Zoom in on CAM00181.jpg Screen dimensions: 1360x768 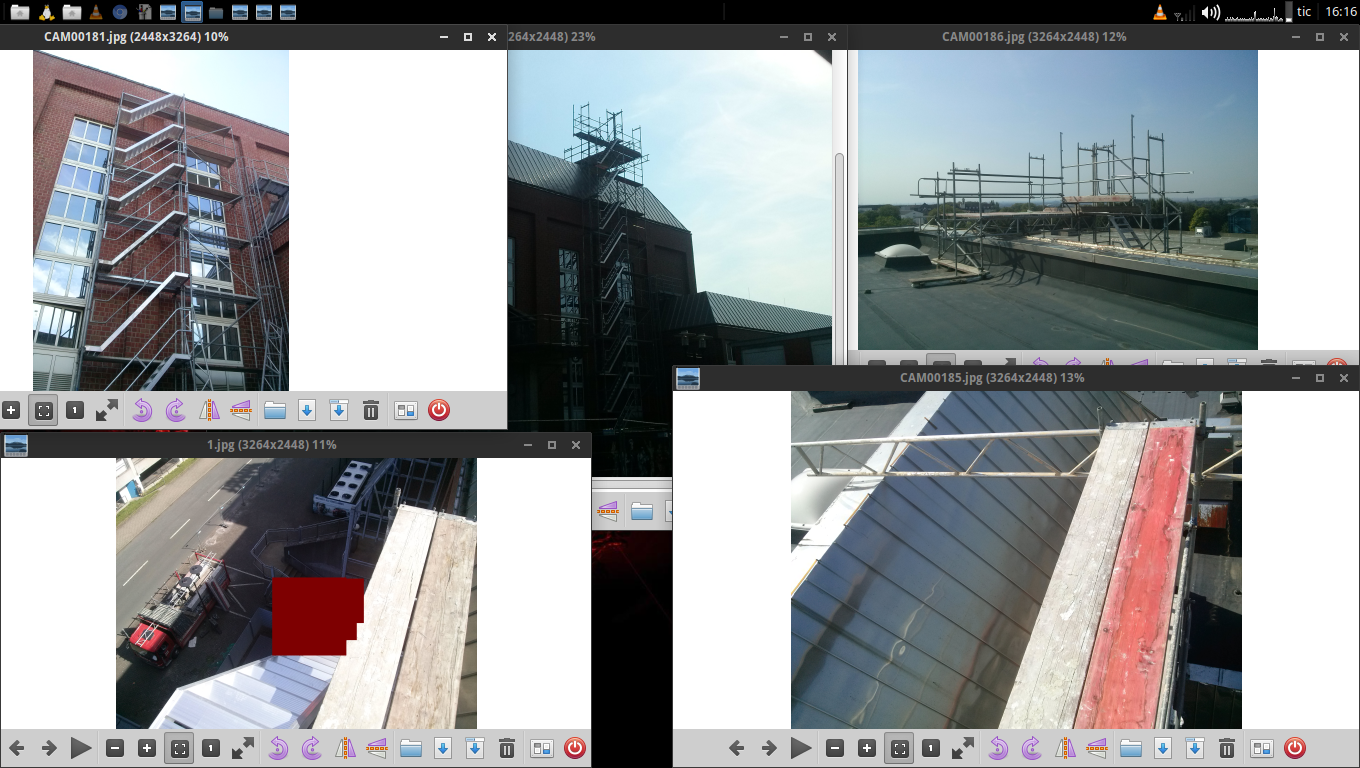(11, 410)
